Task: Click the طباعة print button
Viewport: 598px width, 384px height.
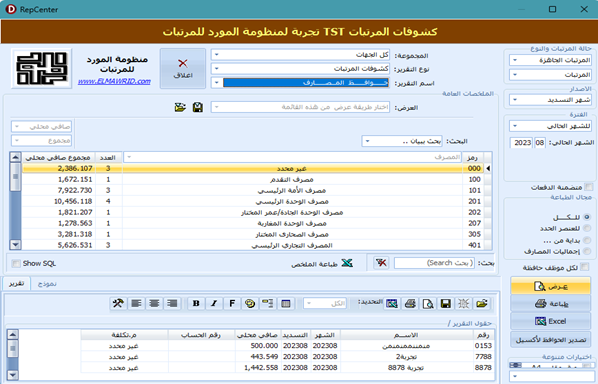Action: 550,304
